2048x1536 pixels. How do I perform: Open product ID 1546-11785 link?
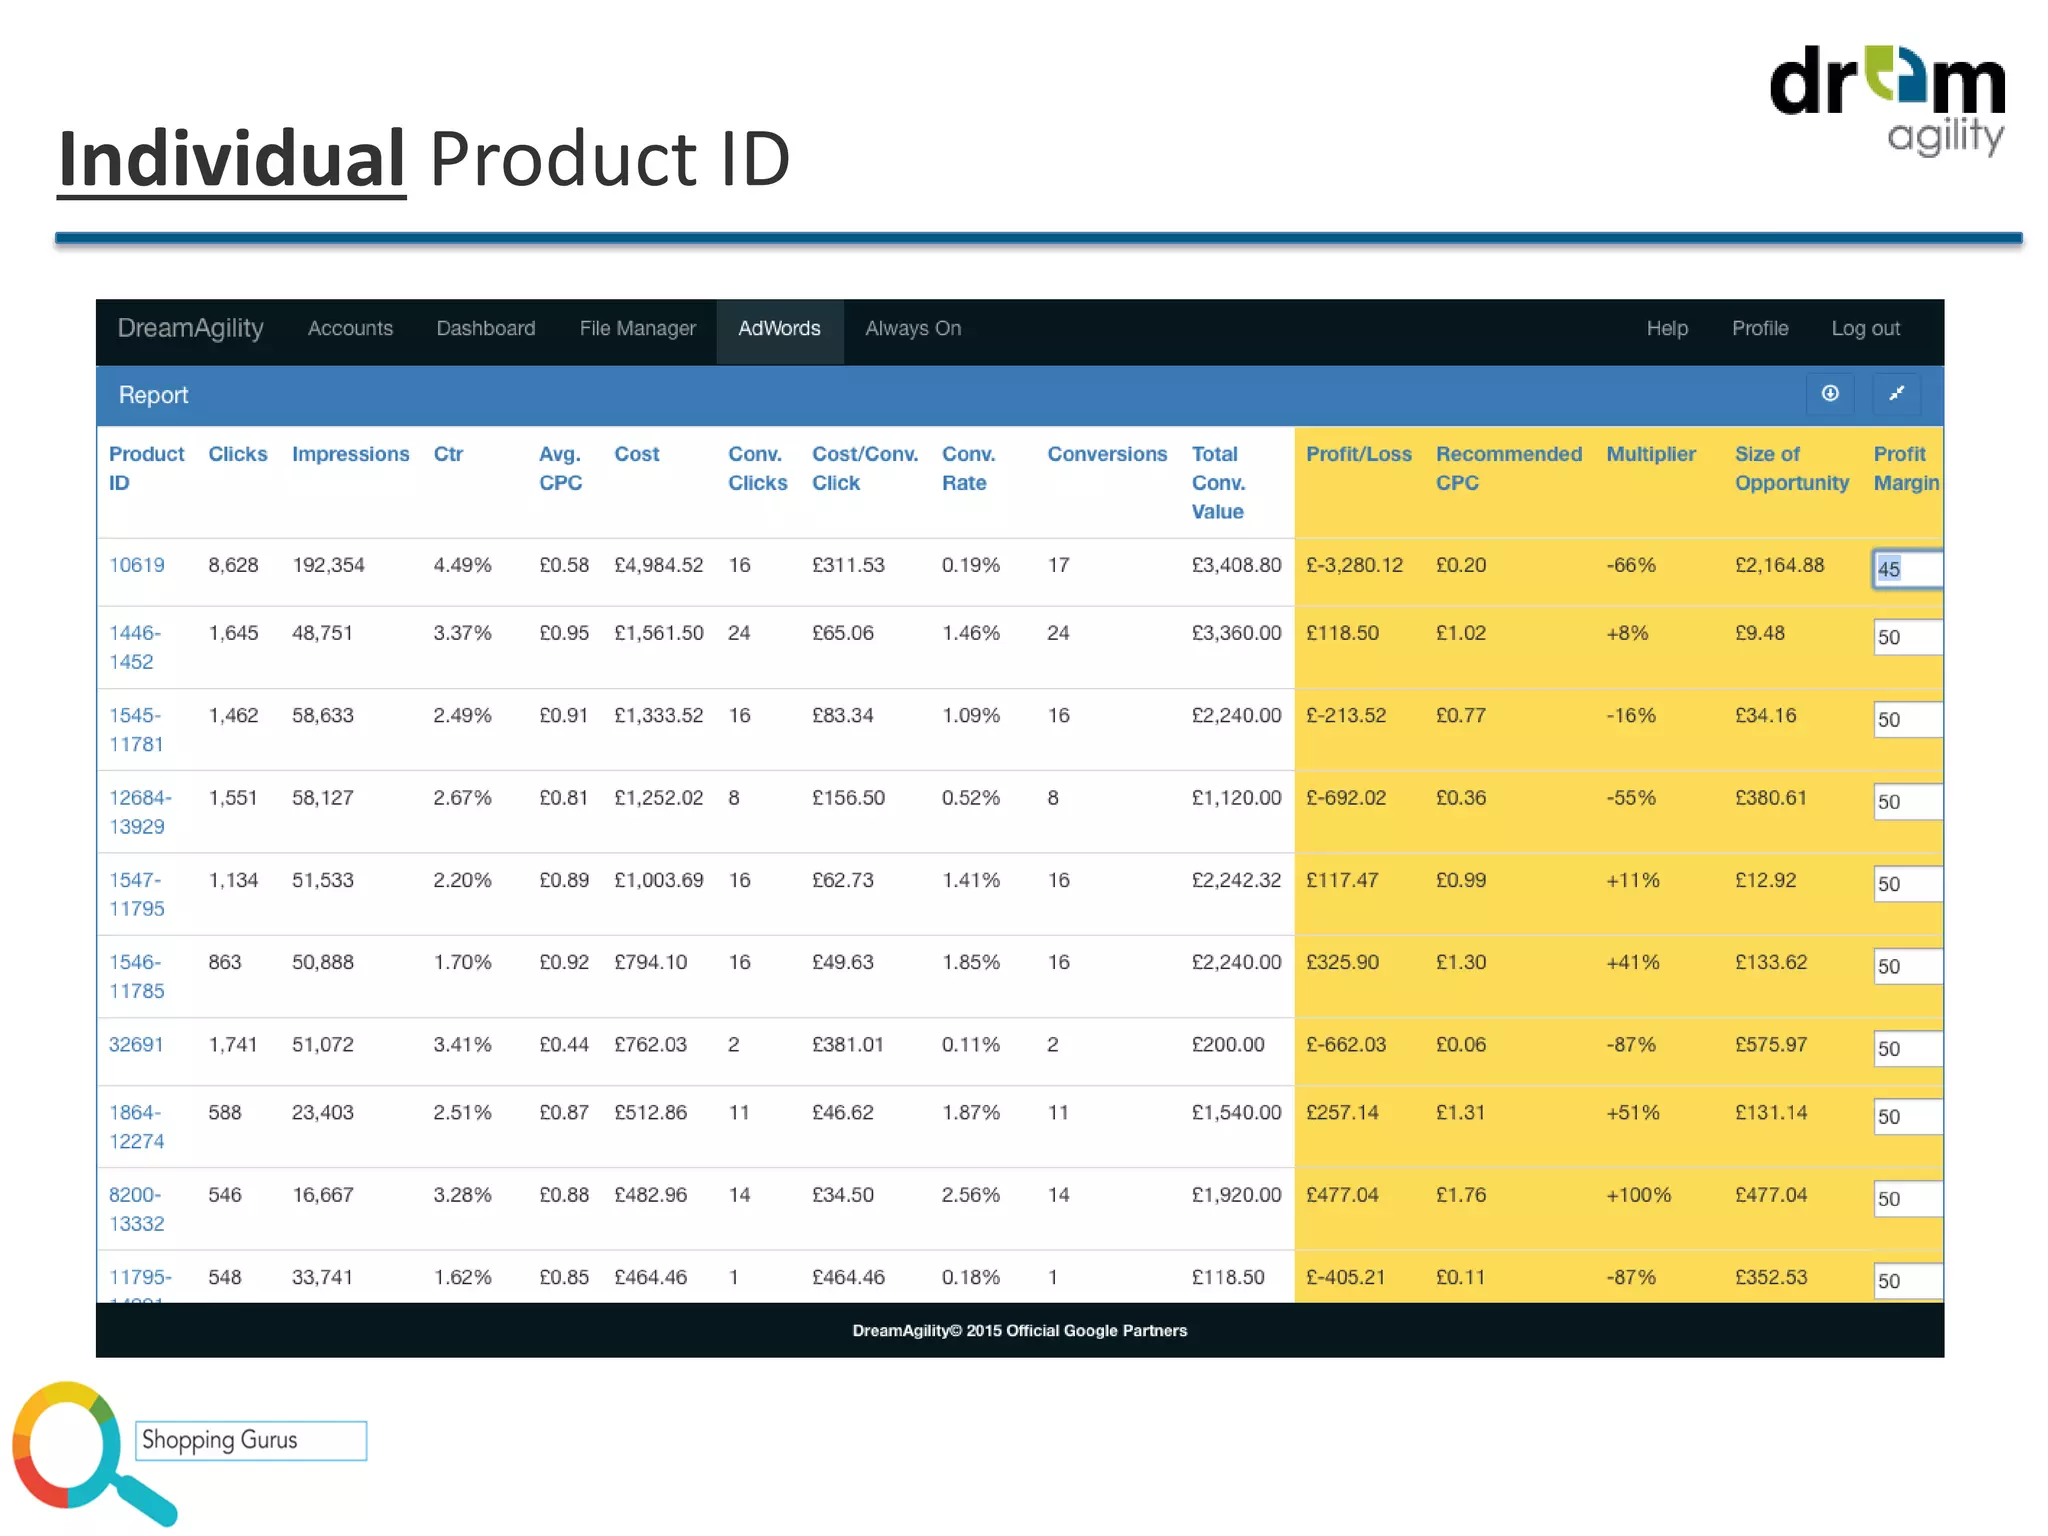(137, 976)
